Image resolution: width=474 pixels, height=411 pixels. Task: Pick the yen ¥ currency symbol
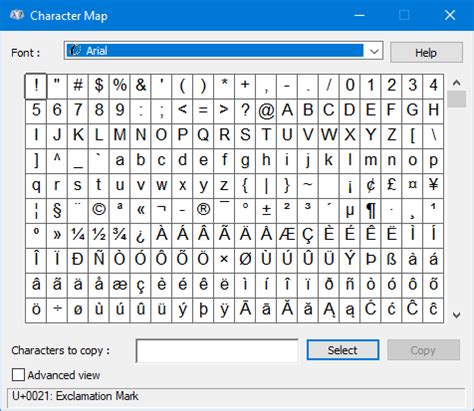(433, 185)
